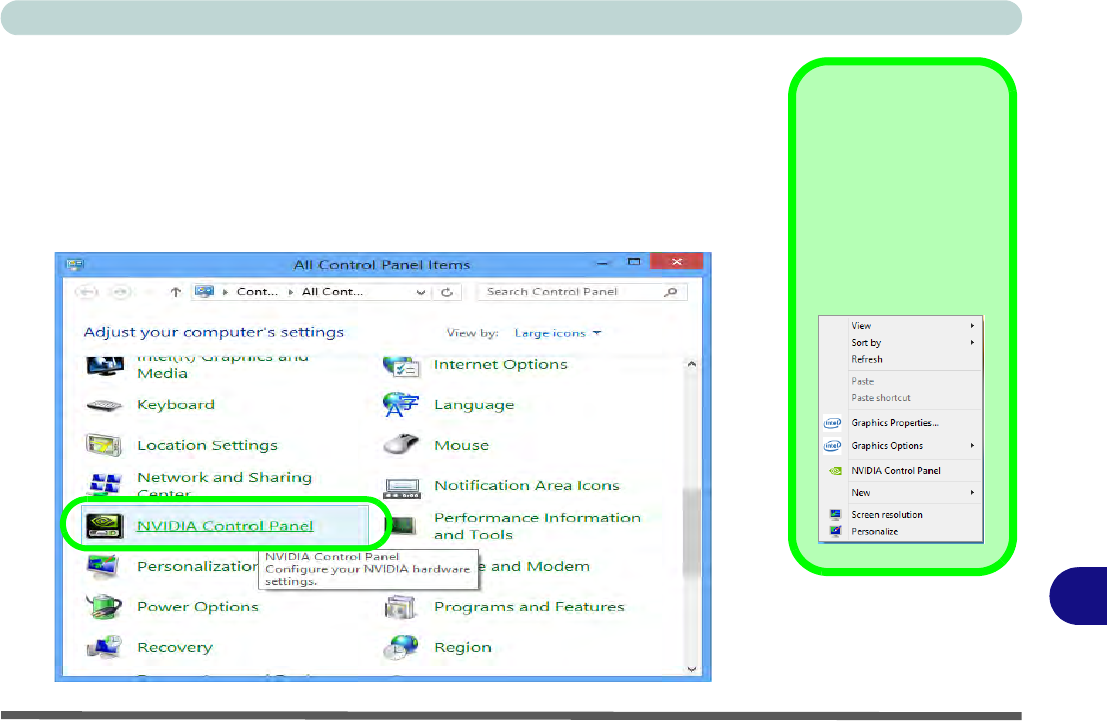
Task: Click the Control Panel icon in the title bar
Action: 74,265
